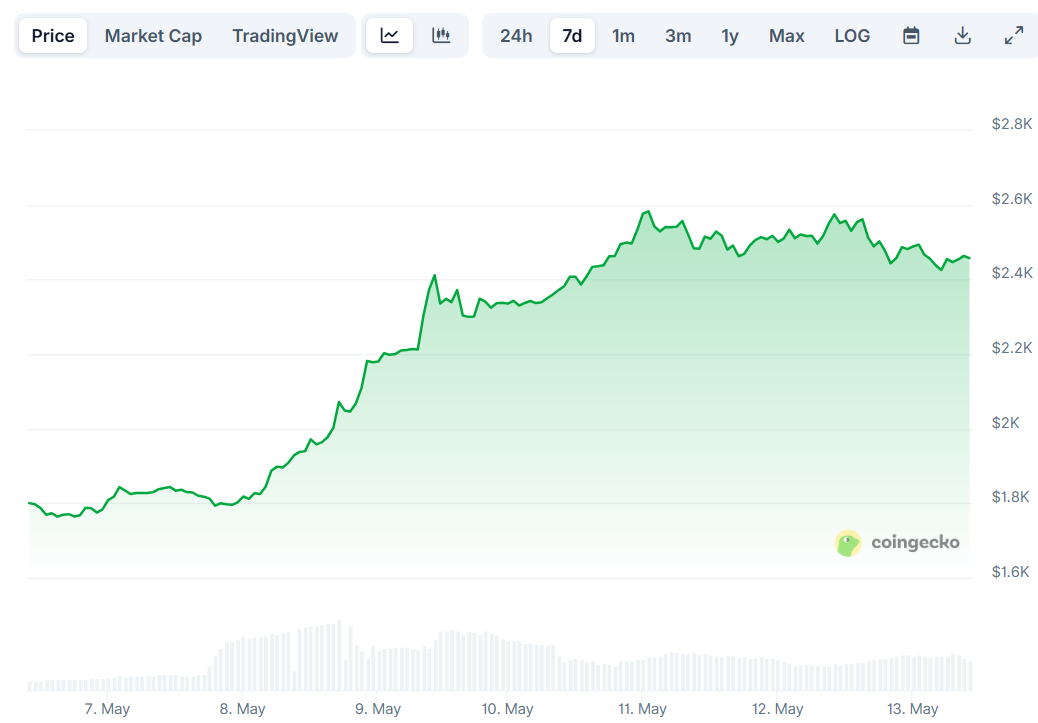Open the calendar date range picker icon
Image resolution: width=1038 pixels, height=723 pixels.
(911, 35)
